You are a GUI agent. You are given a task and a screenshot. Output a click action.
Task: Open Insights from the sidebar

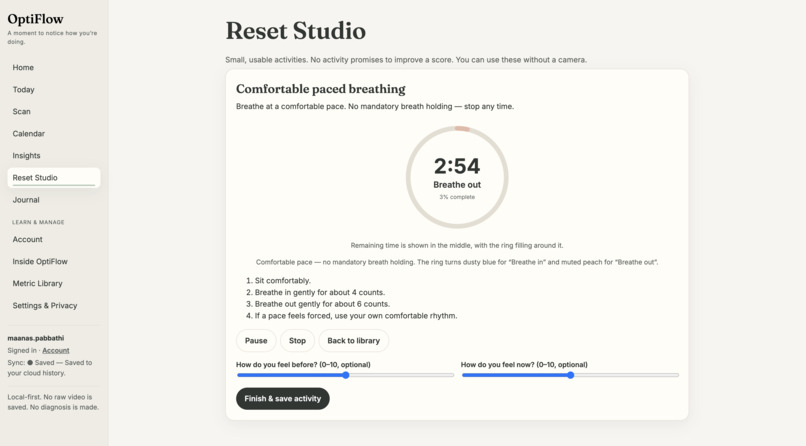[x=53, y=156]
